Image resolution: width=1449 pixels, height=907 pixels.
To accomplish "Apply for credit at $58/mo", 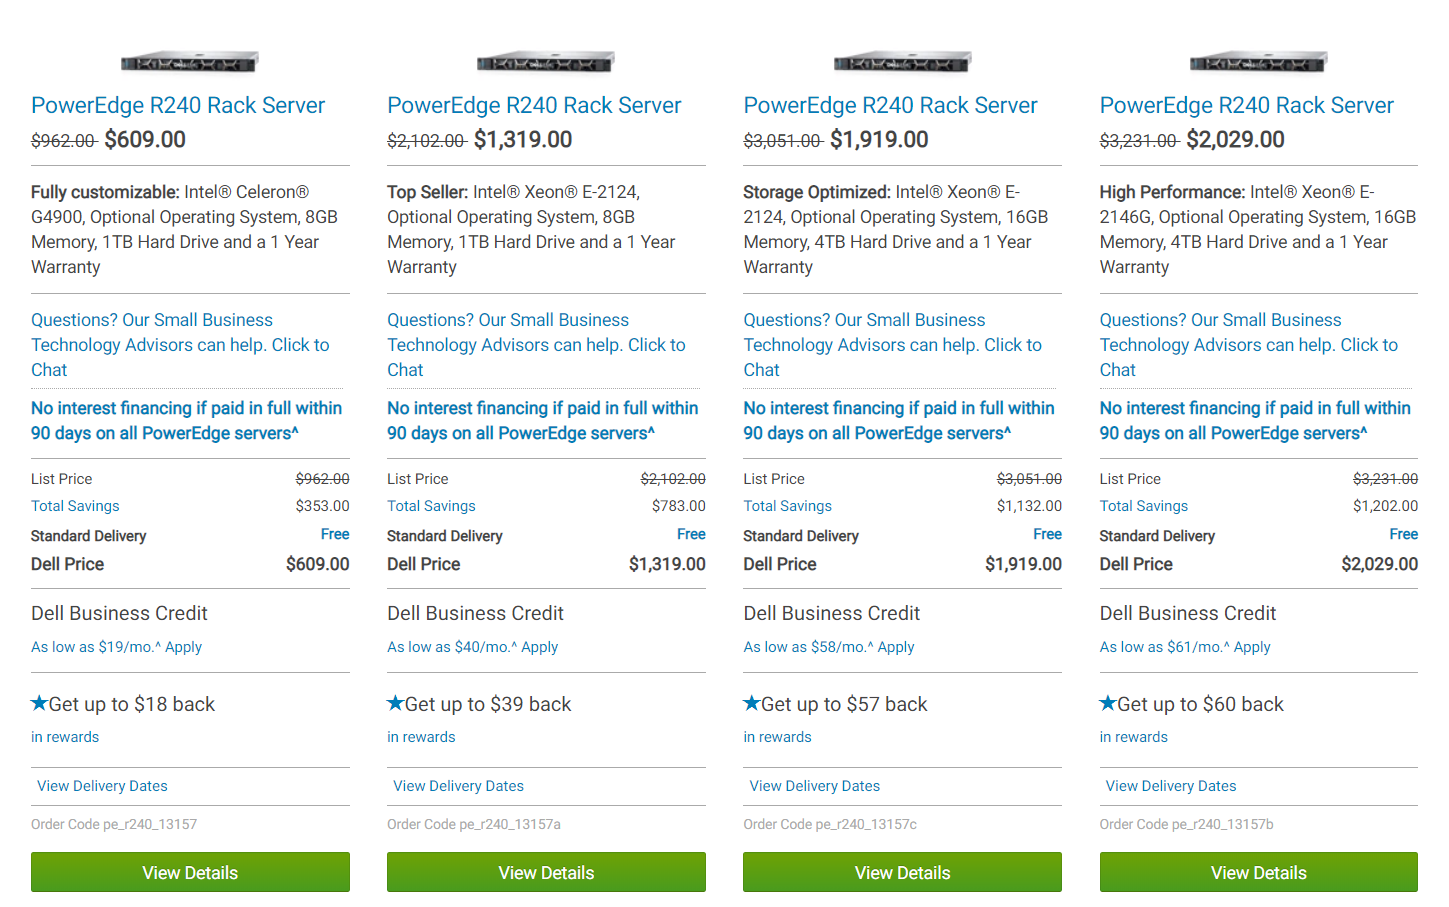I will click(896, 647).
